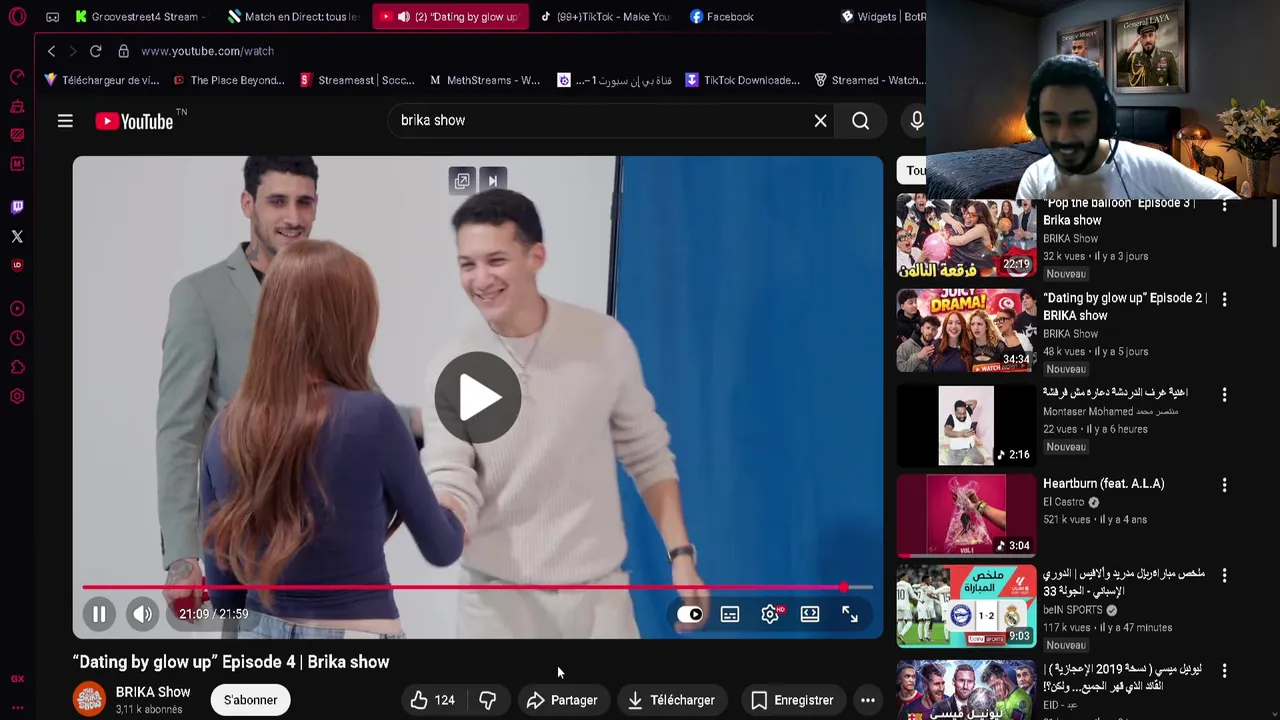Like the video (124 likes)

(433, 700)
